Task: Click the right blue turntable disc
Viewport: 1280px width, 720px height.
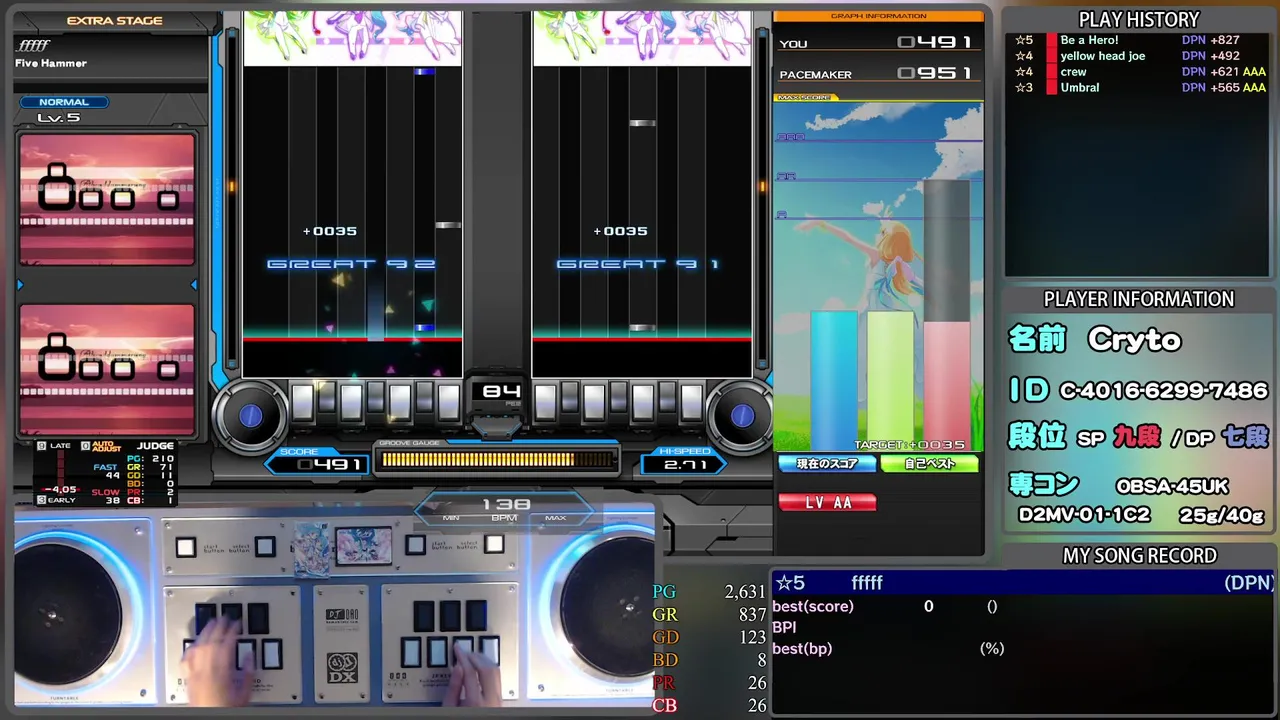Action: [x=741, y=416]
